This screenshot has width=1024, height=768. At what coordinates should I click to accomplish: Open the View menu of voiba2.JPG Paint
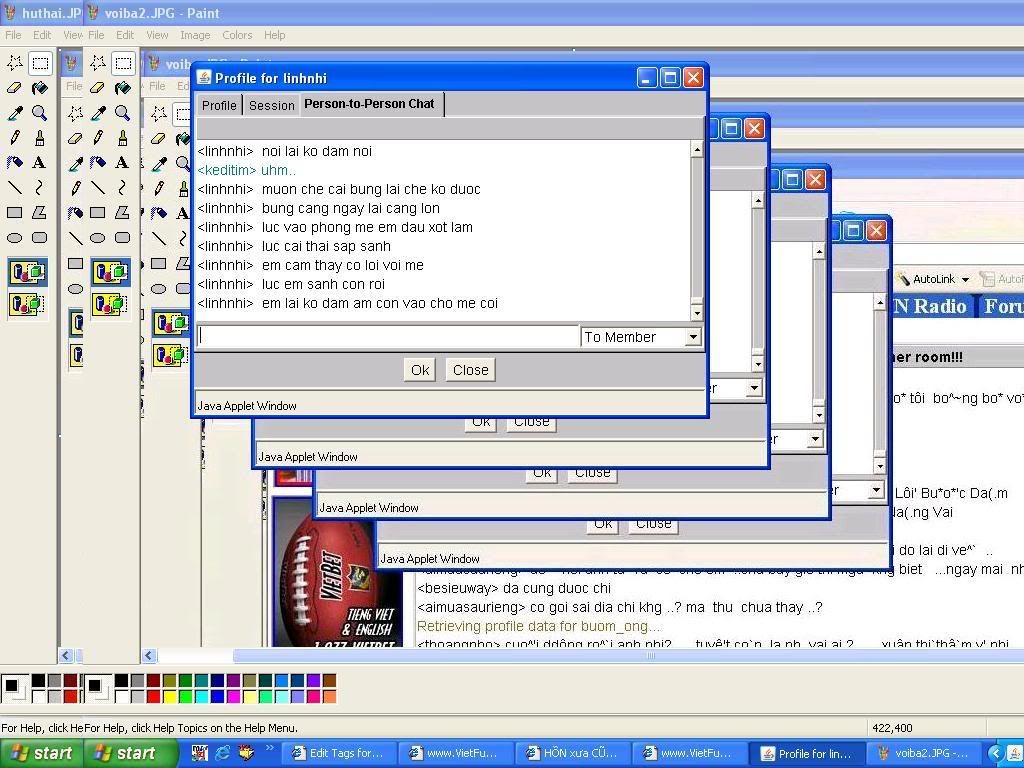157,35
